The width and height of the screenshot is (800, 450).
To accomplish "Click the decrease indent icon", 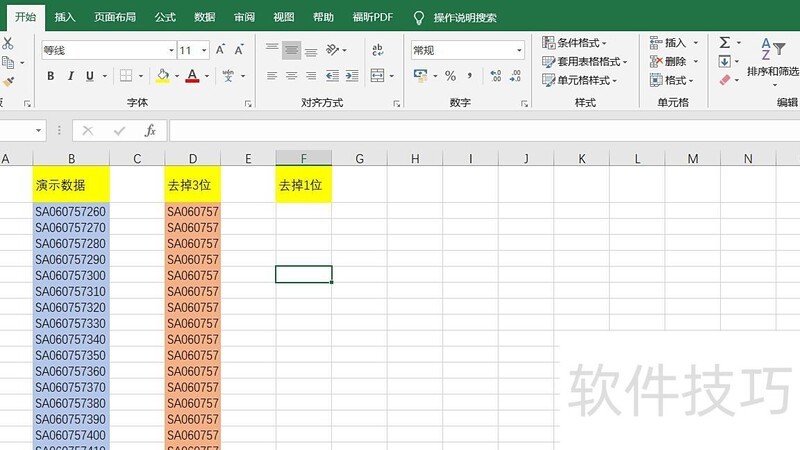I will point(333,76).
